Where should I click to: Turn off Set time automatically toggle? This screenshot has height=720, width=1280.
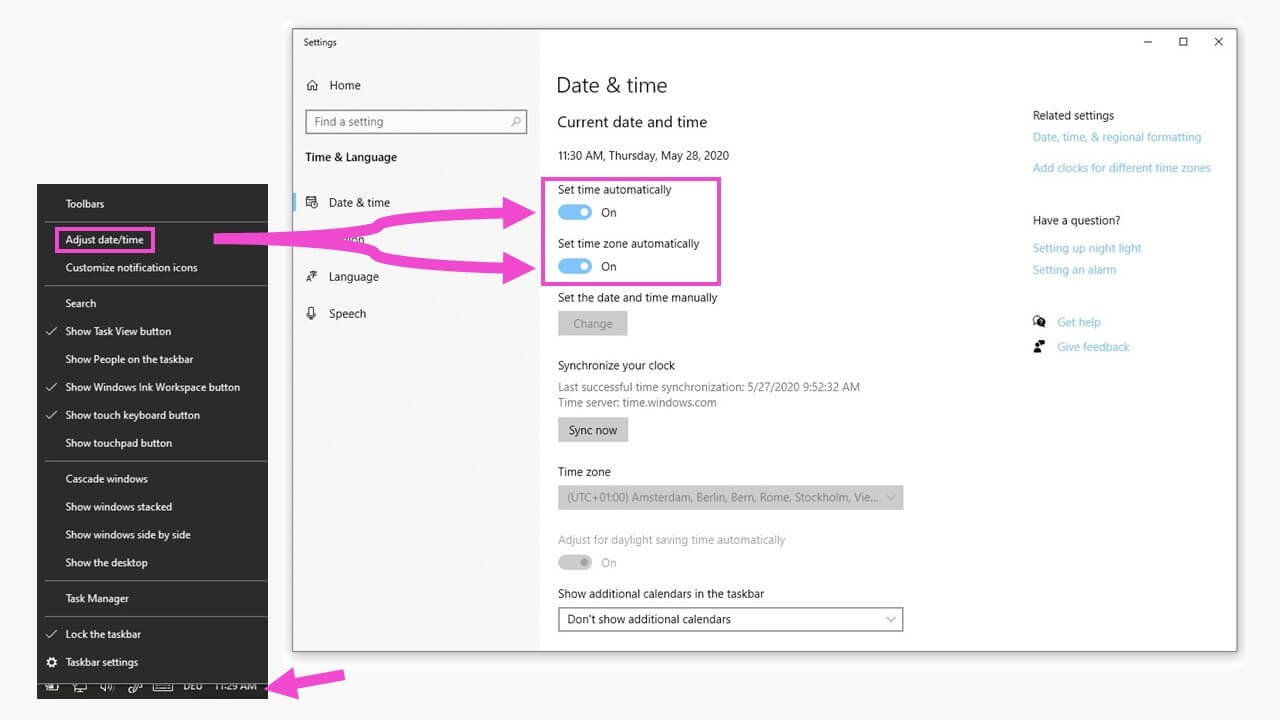(x=575, y=212)
